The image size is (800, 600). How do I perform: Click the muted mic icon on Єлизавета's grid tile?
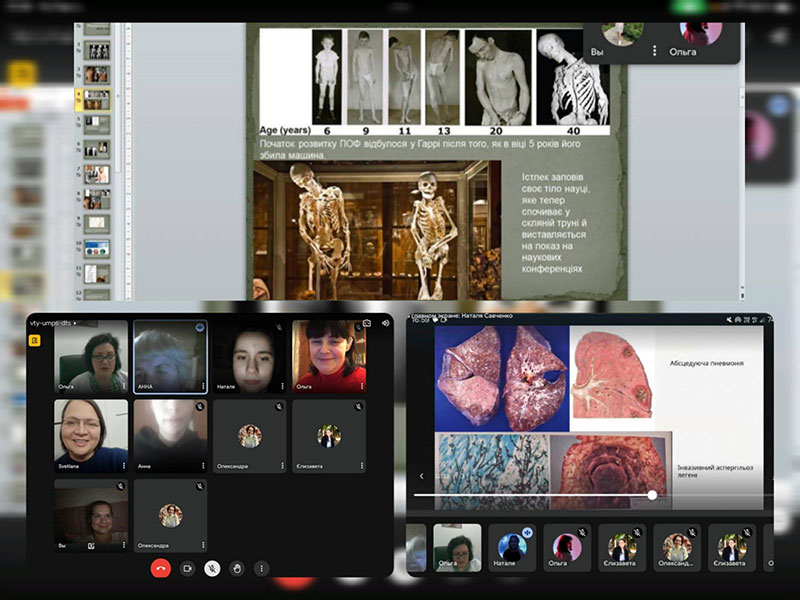click(x=358, y=407)
